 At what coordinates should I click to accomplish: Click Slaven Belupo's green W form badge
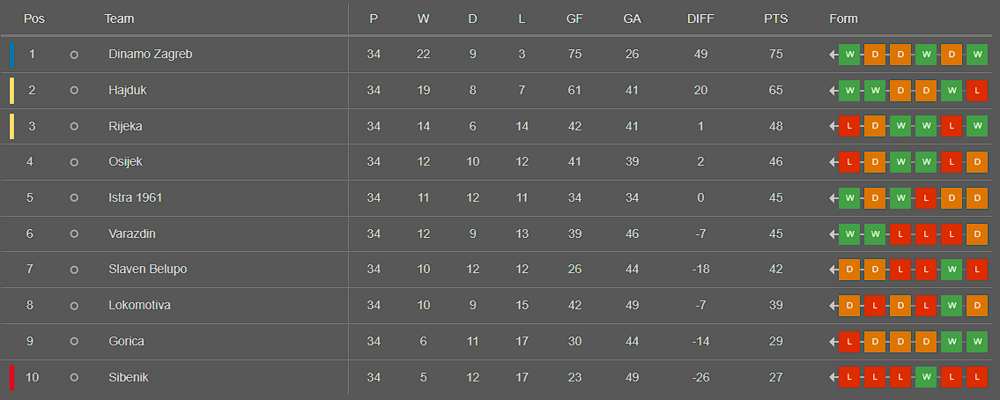tap(951, 270)
